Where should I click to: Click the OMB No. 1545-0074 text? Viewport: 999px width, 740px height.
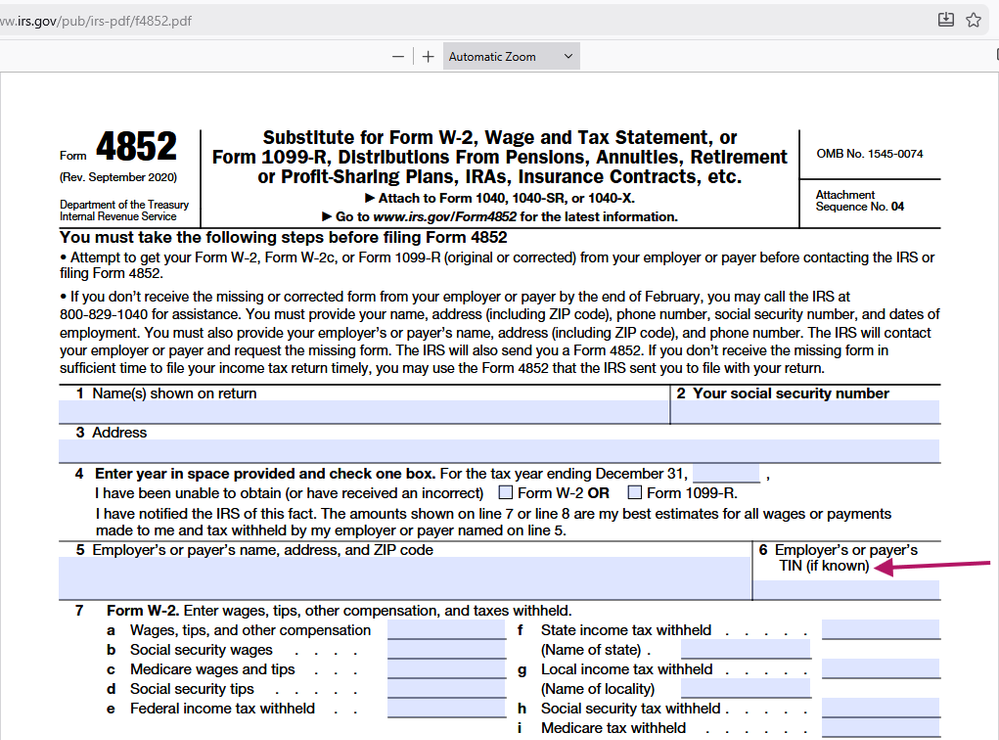pyautogui.click(x=869, y=154)
